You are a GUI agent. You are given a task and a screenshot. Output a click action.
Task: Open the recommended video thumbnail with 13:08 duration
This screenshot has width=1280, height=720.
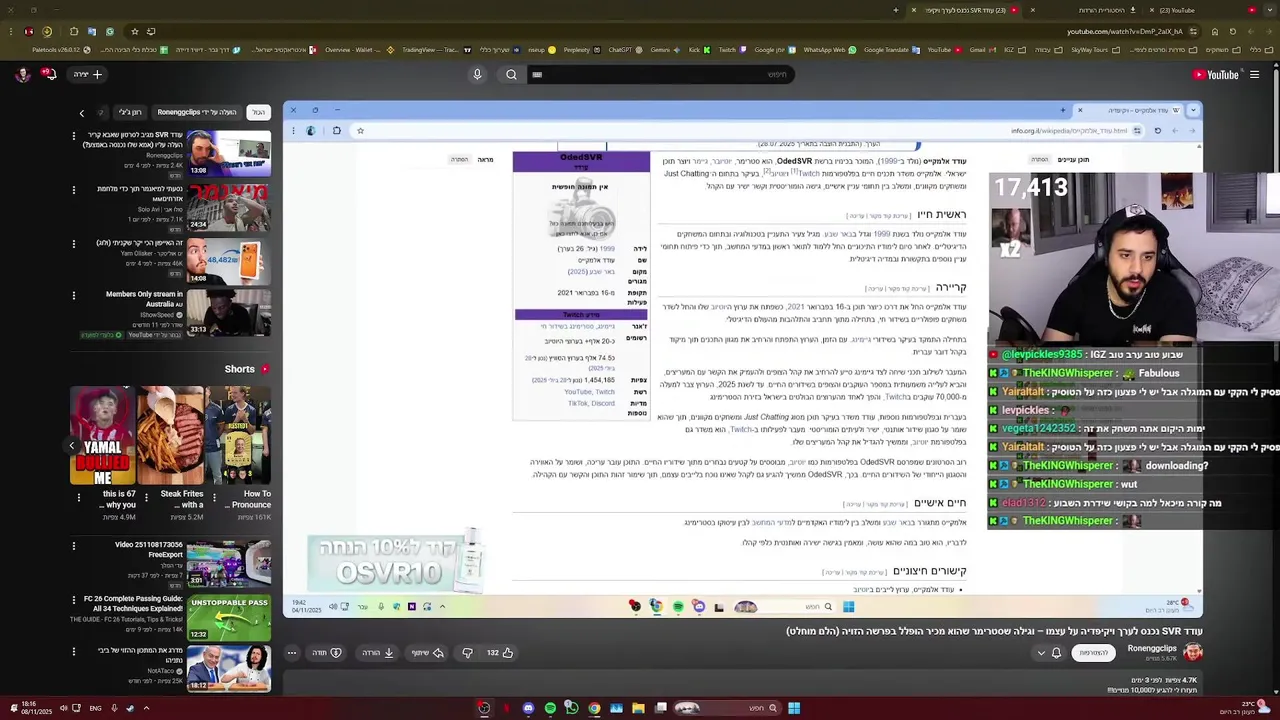(x=228, y=153)
